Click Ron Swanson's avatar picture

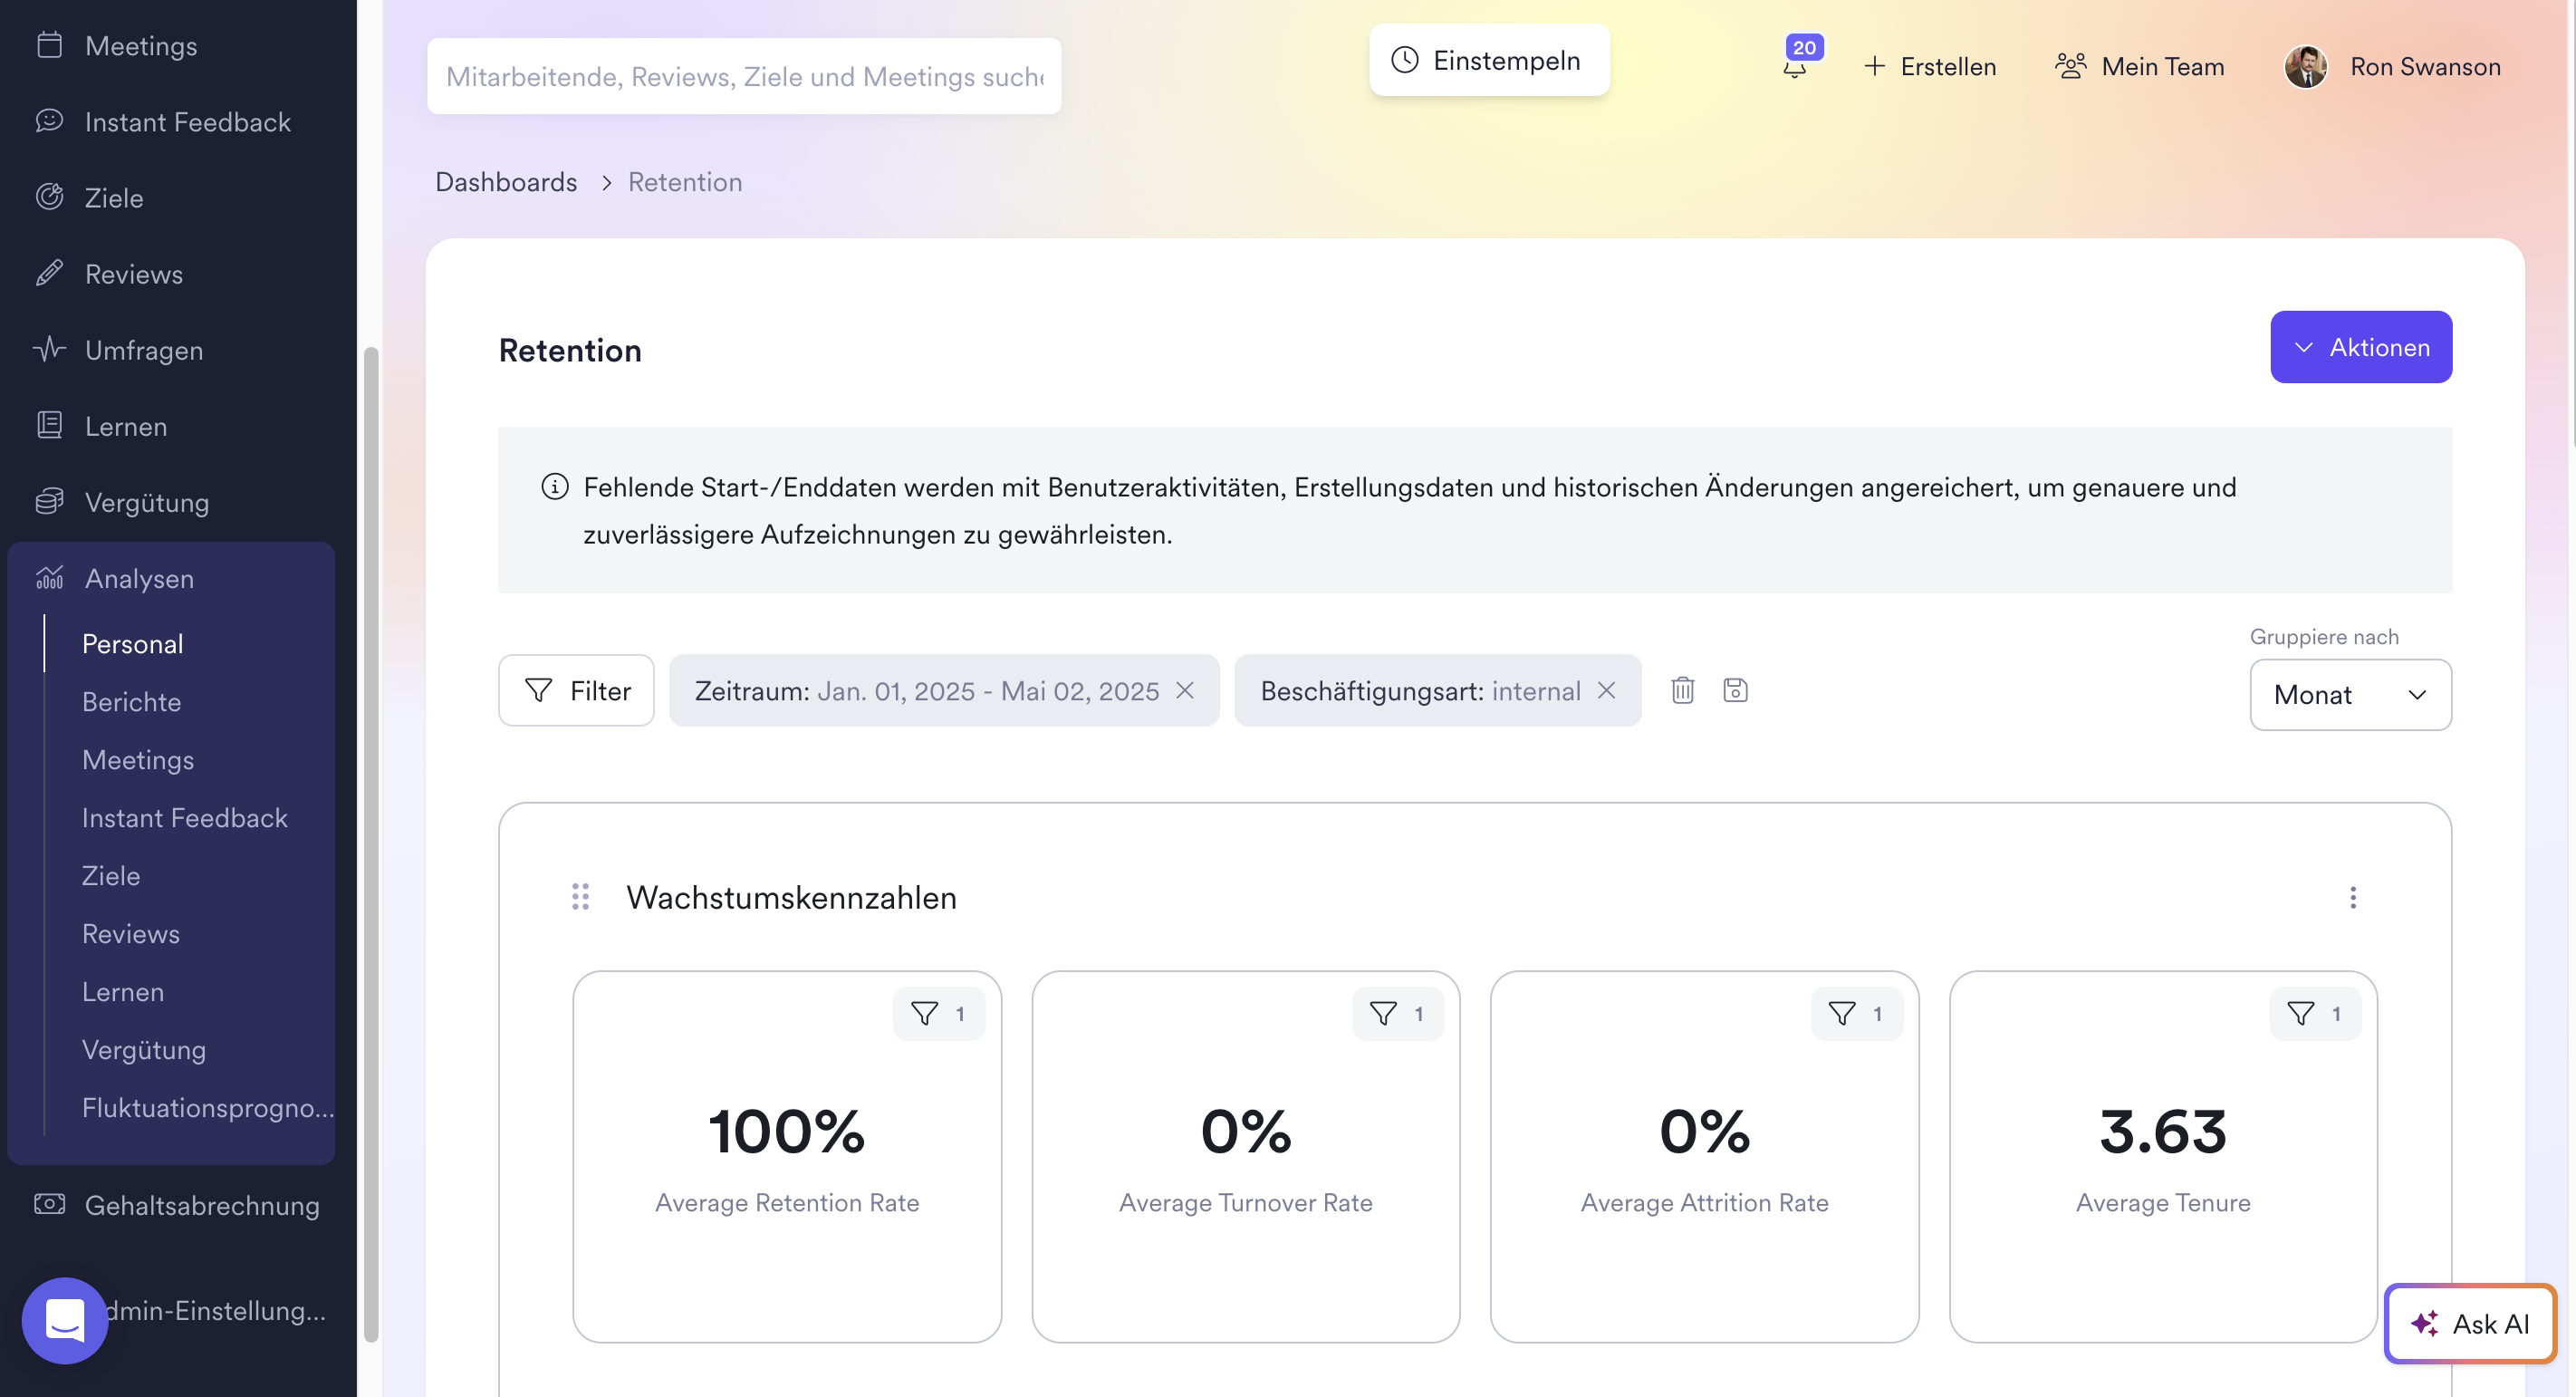(2306, 67)
